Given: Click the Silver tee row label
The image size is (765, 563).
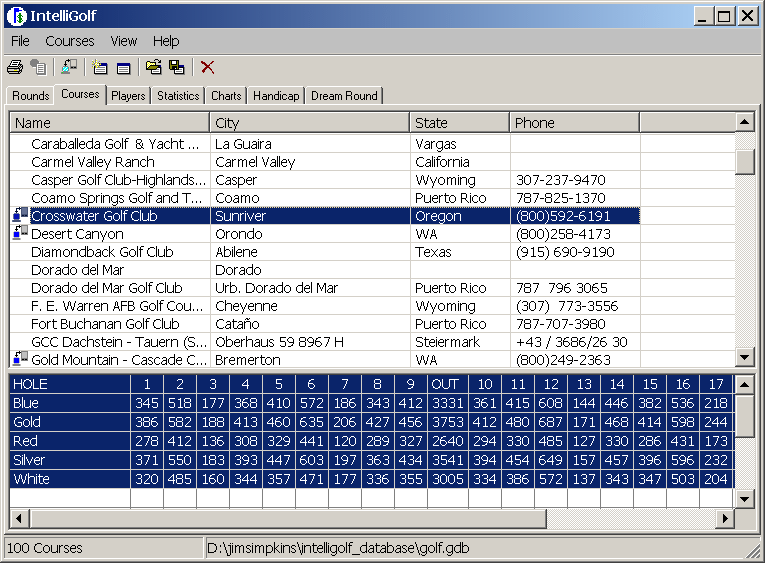Looking at the screenshot, I should pyautogui.click(x=70, y=460).
